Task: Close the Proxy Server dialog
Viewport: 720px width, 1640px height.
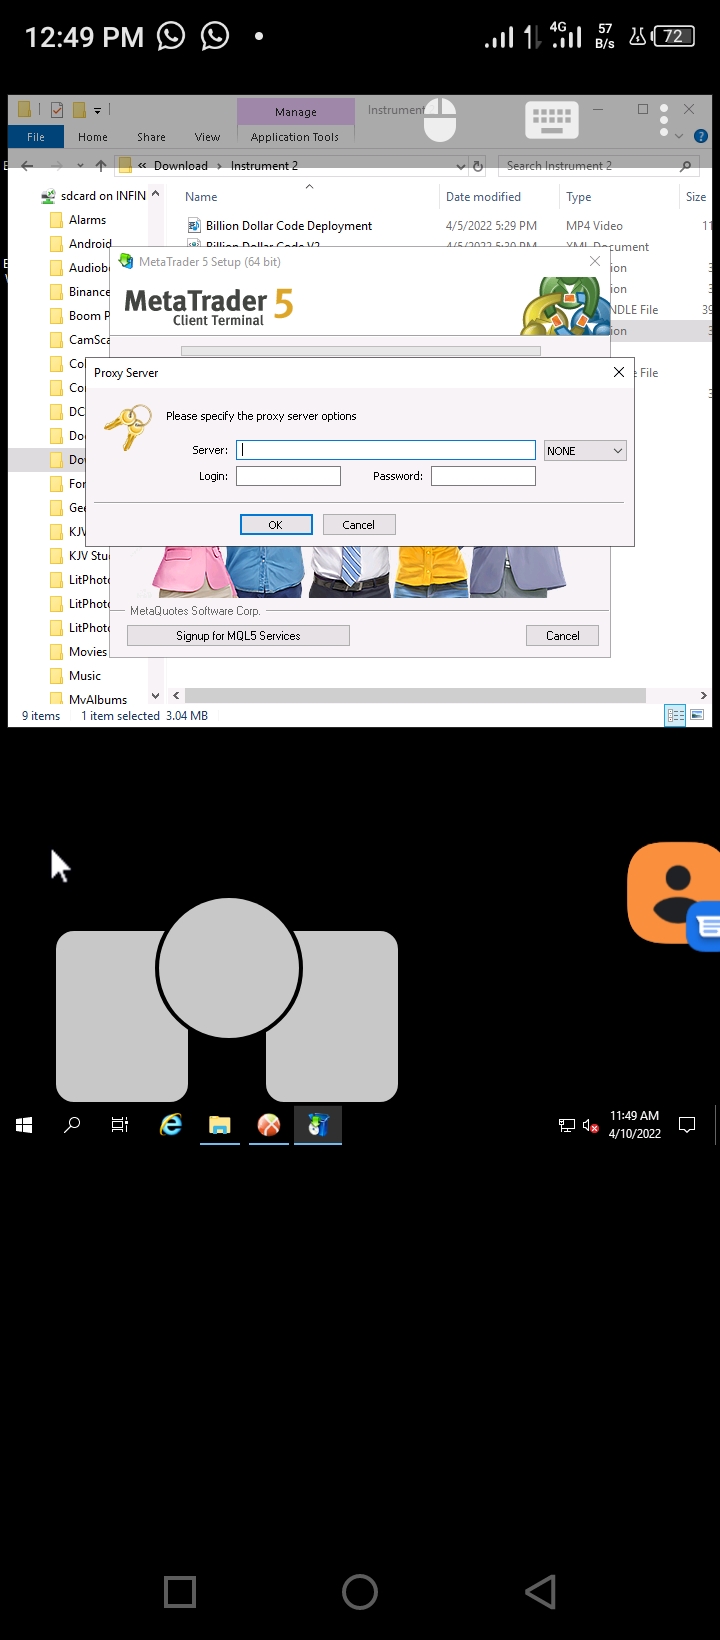Action: point(619,372)
